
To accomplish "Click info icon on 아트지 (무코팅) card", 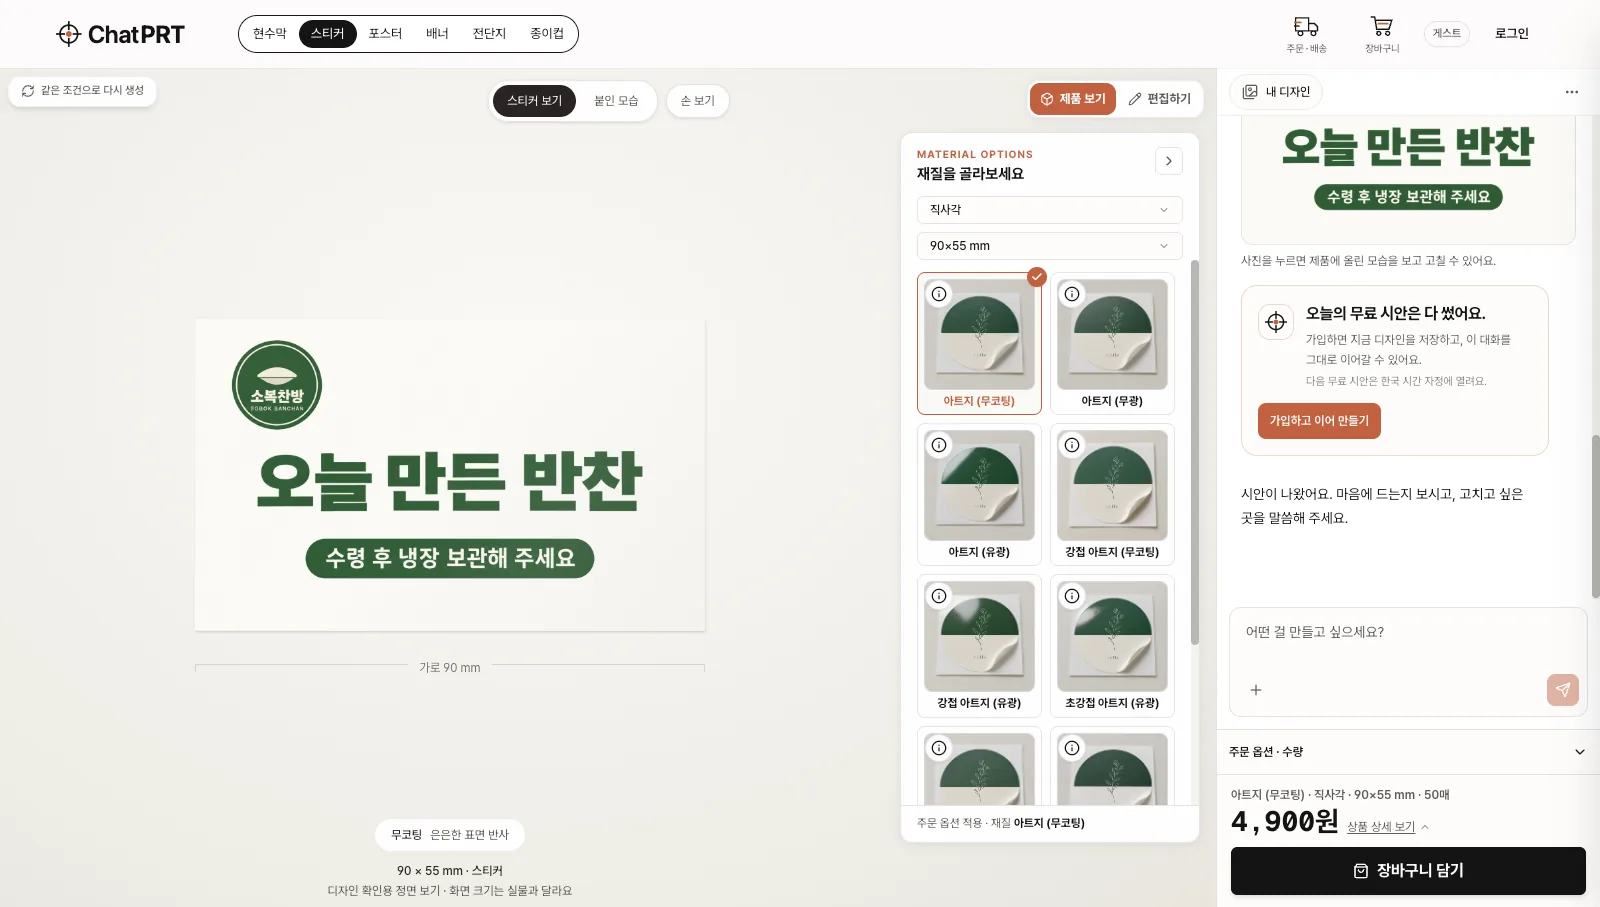I will click(939, 294).
